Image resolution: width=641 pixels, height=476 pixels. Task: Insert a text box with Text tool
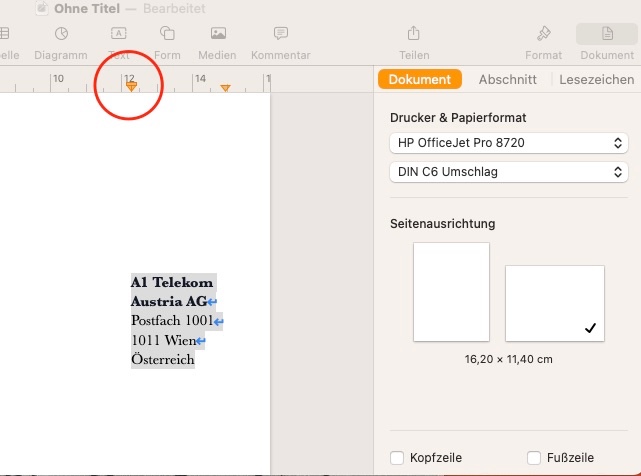[x=118, y=41]
